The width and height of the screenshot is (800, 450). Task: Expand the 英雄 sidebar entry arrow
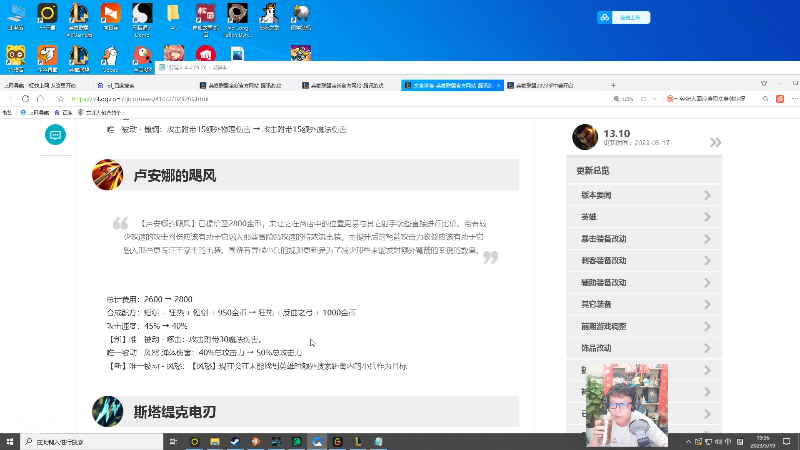click(707, 217)
